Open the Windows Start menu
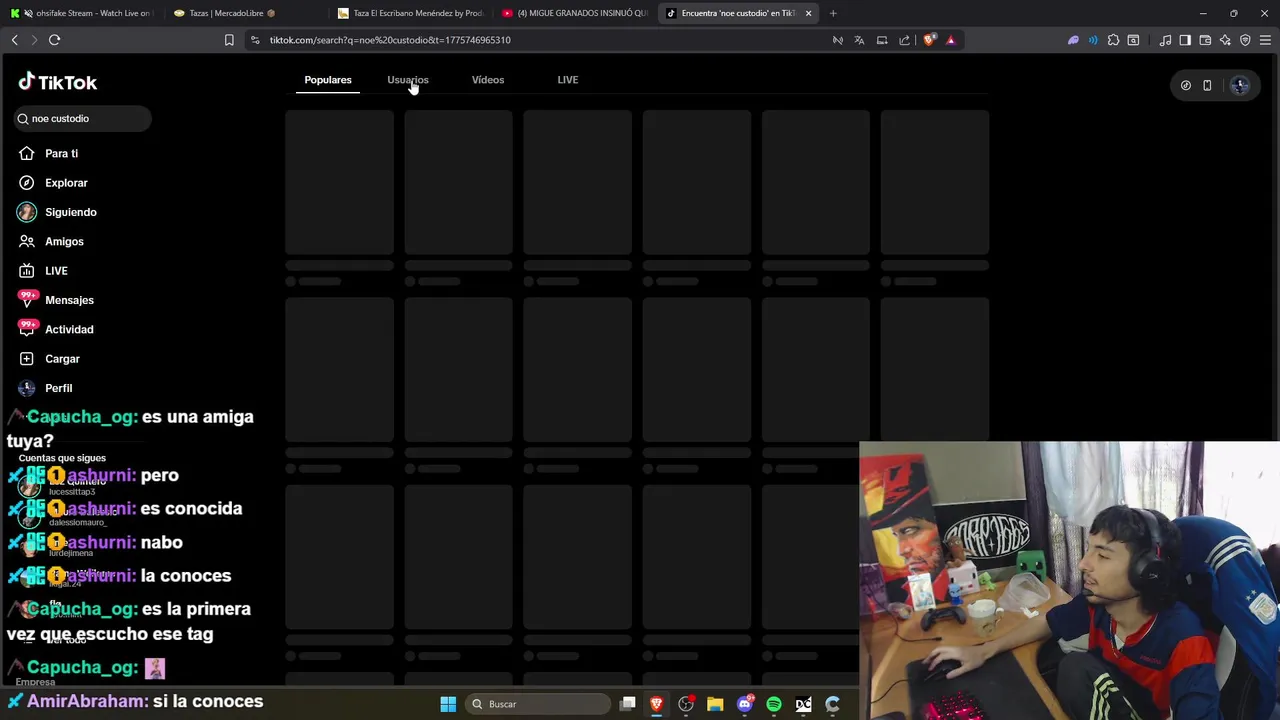Viewport: 1280px width, 720px height. coord(448,704)
